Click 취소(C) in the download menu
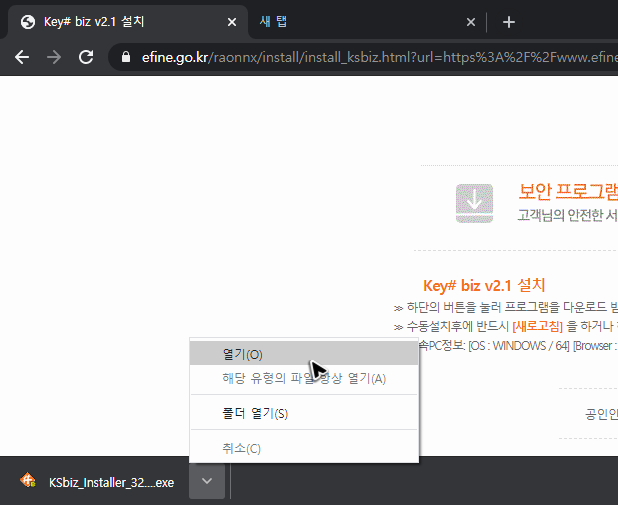 (304, 448)
